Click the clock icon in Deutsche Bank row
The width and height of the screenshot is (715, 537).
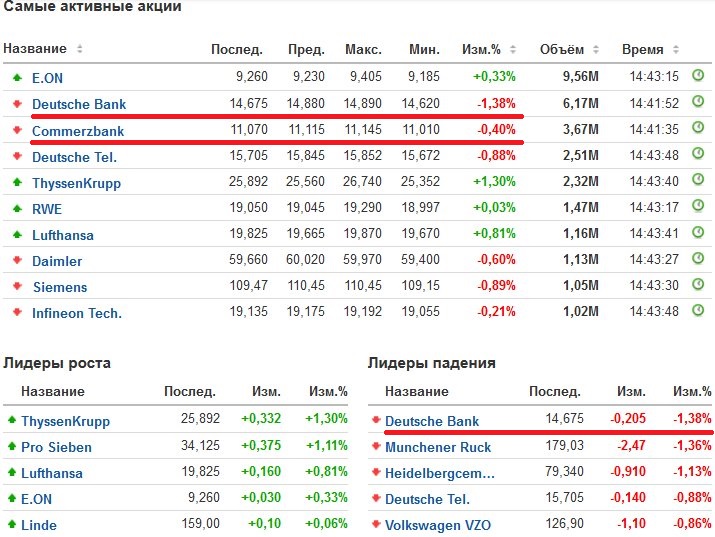698,103
